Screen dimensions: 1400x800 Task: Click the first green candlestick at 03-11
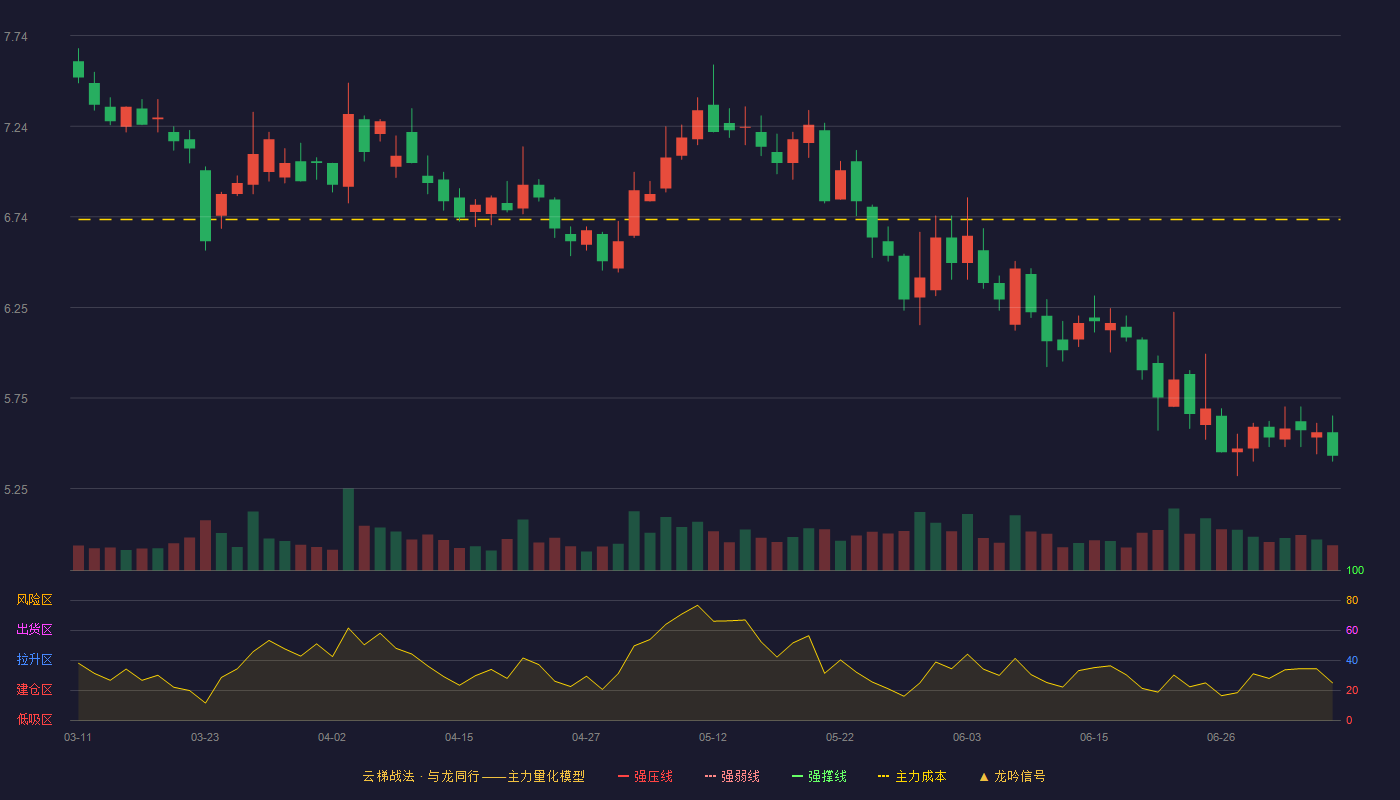pyautogui.click(x=78, y=68)
